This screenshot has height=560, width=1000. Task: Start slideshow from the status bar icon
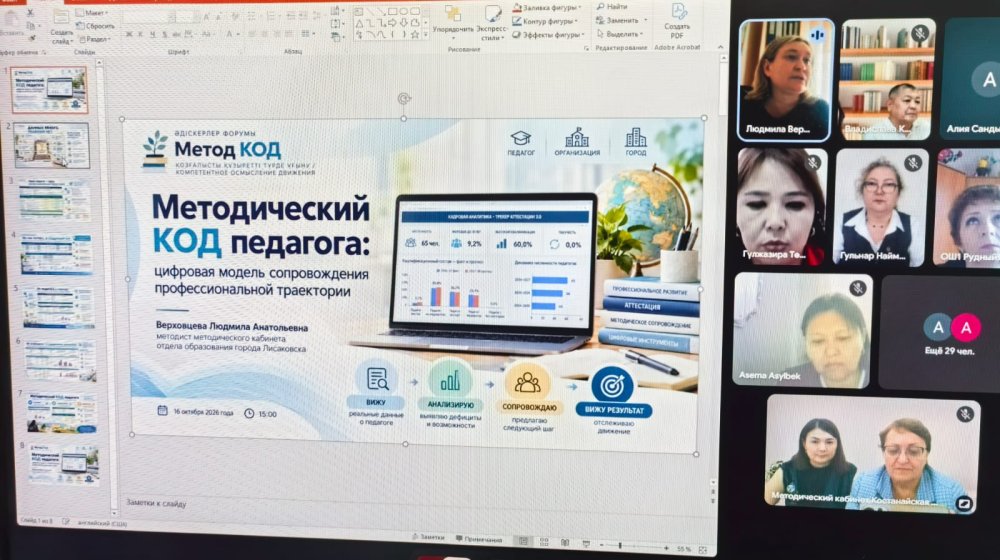586,543
